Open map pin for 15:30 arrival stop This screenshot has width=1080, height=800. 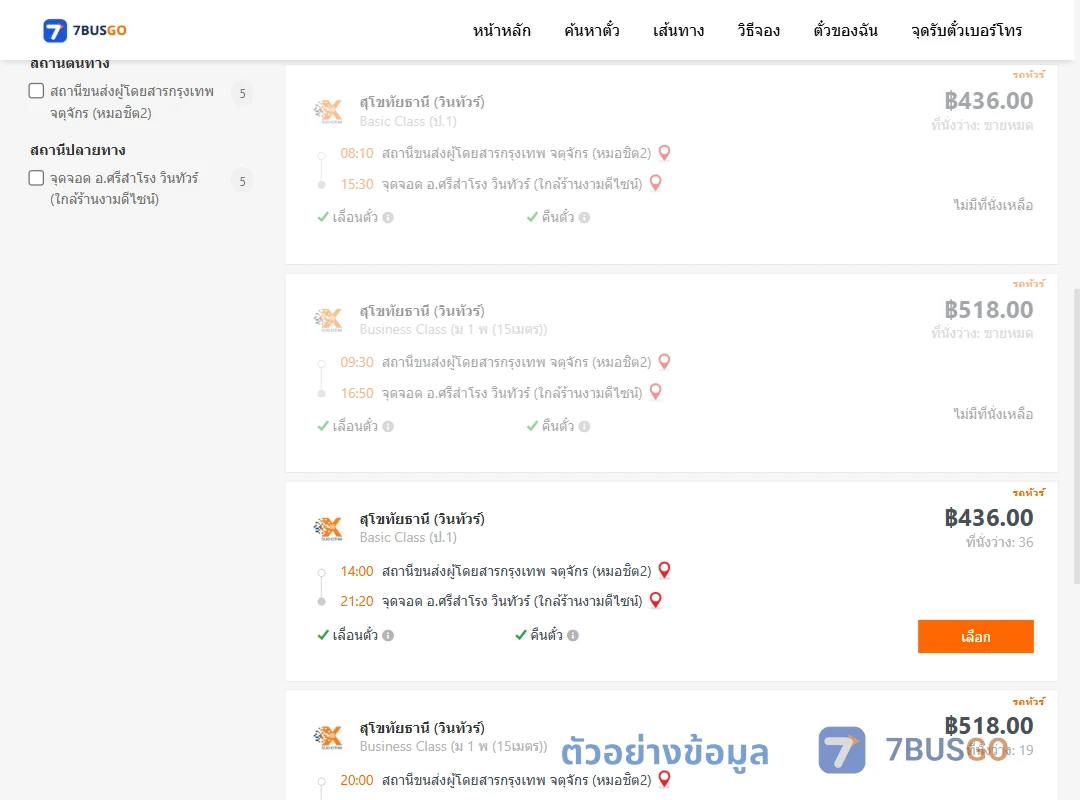(x=656, y=183)
